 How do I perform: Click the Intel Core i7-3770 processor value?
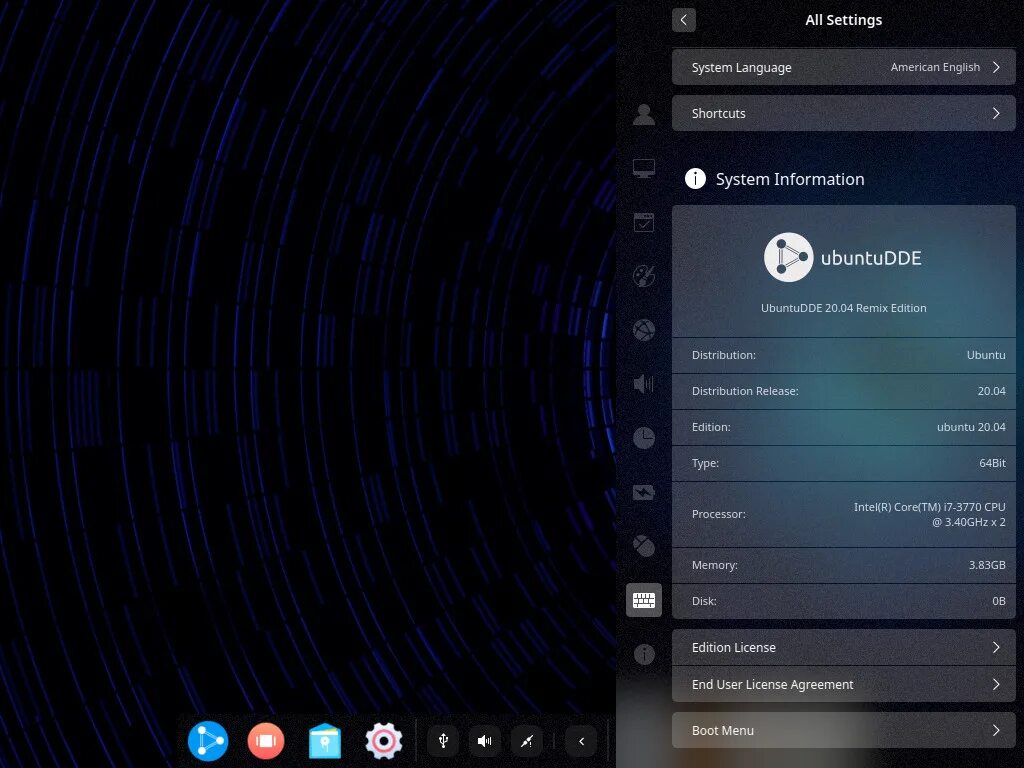929,514
